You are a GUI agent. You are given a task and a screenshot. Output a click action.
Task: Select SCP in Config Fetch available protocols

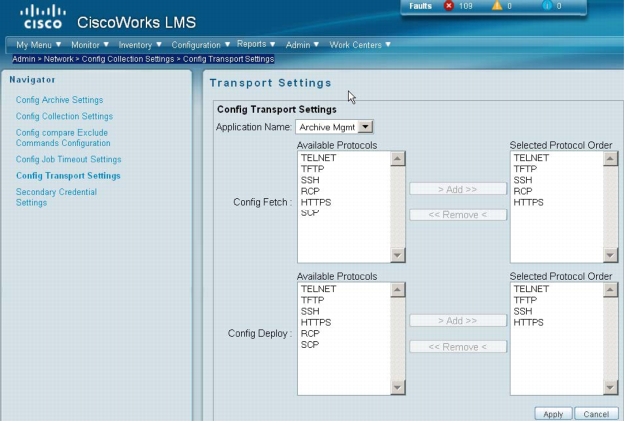coord(310,213)
